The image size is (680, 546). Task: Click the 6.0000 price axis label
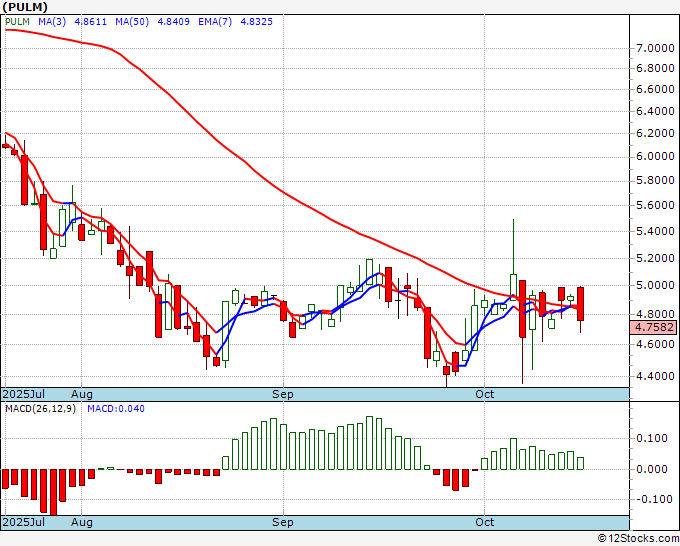655,156
